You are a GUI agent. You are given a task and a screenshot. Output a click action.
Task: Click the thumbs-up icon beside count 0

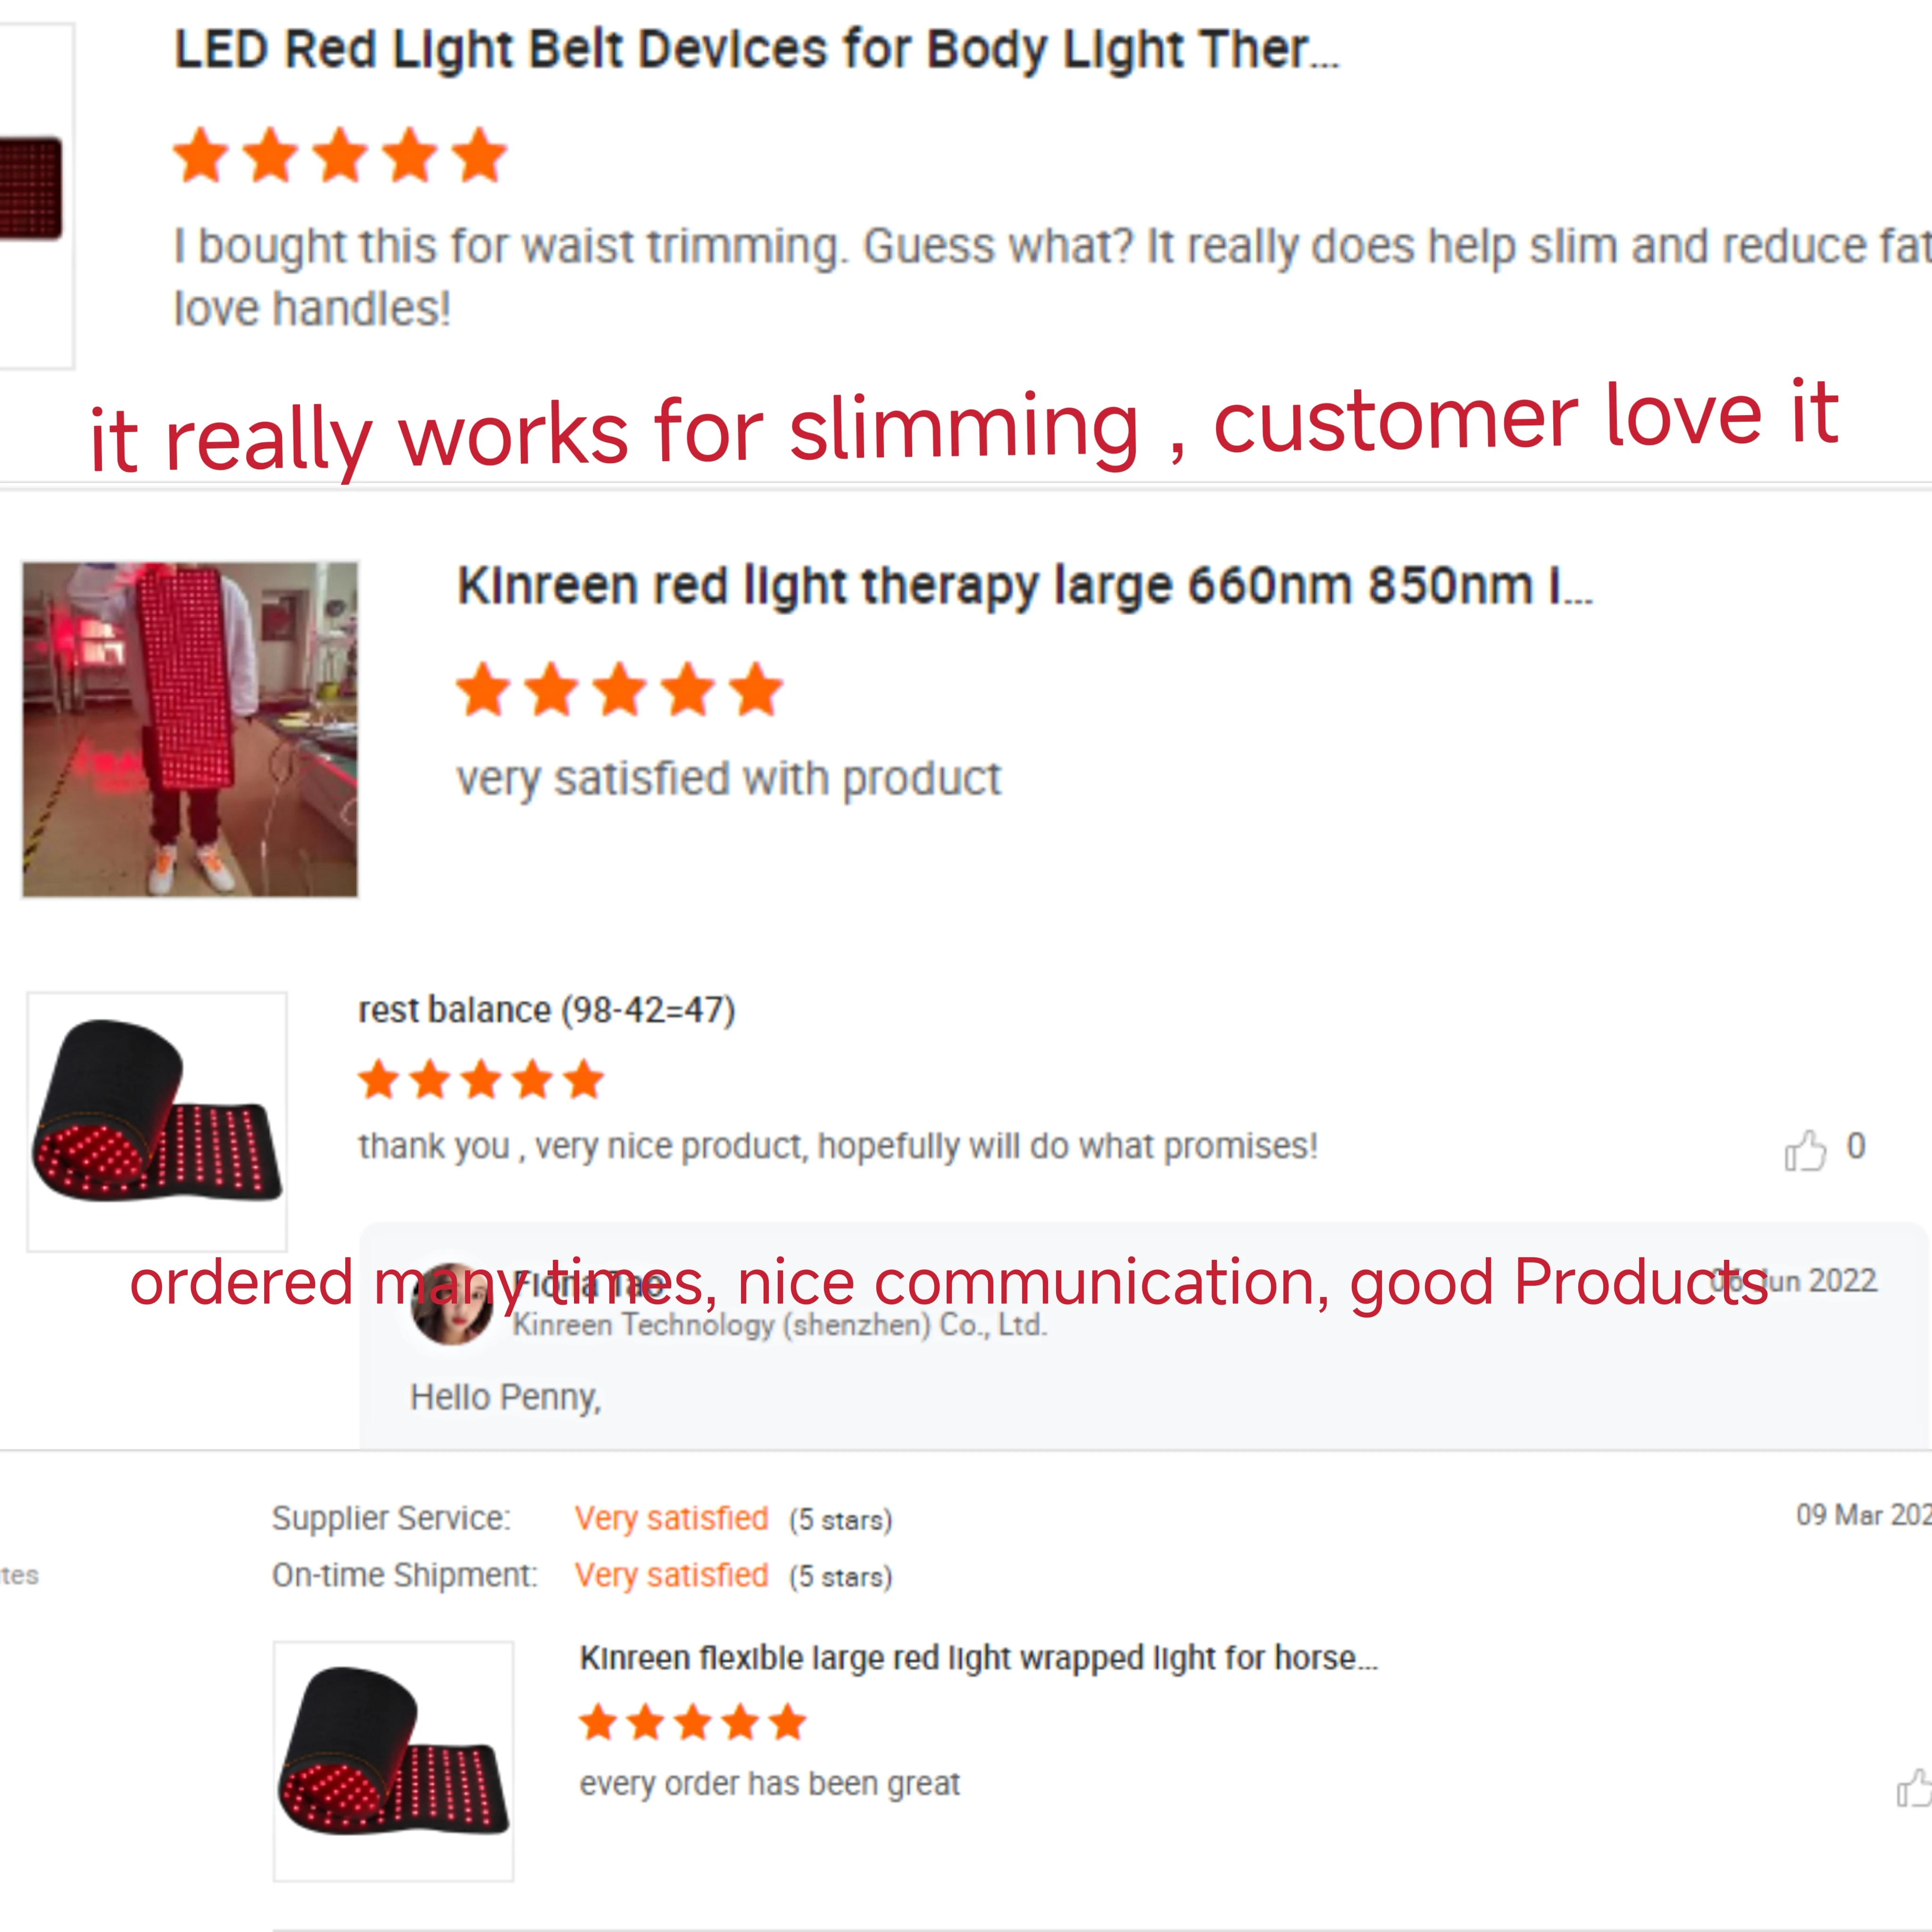click(1805, 1150)
